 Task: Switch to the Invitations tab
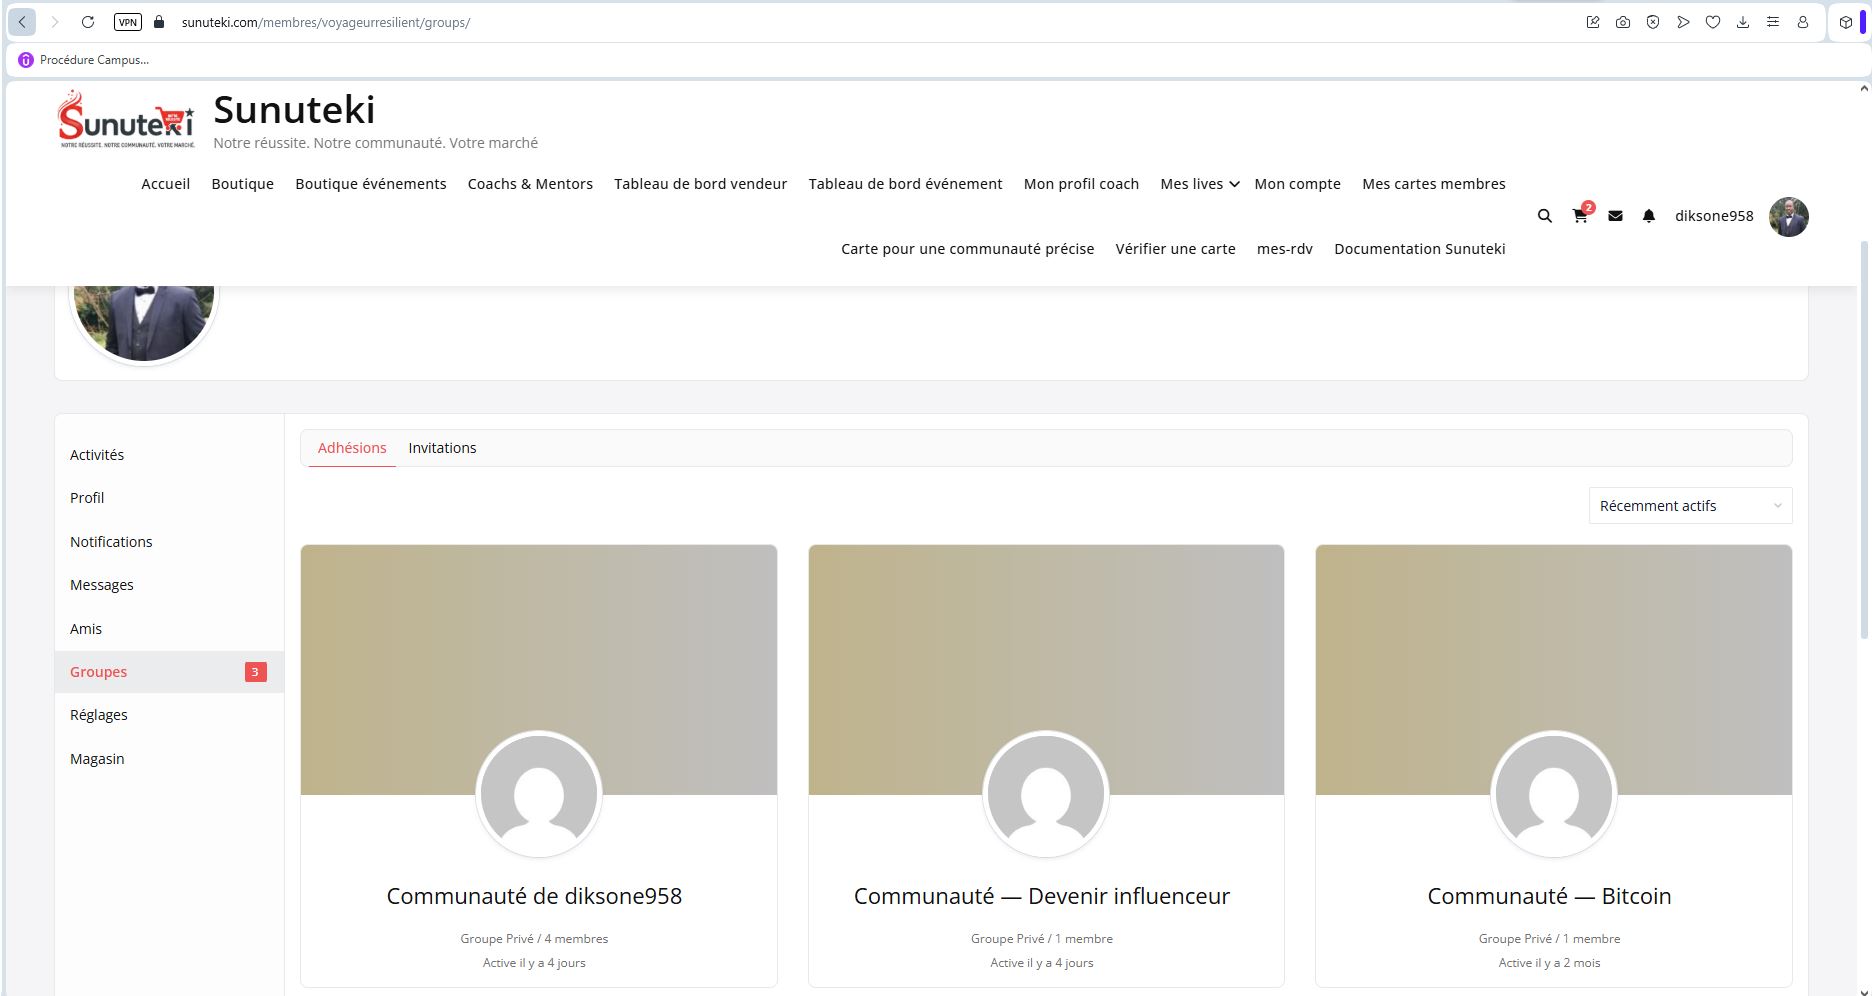pyautogui.click(x=442, y=448)
